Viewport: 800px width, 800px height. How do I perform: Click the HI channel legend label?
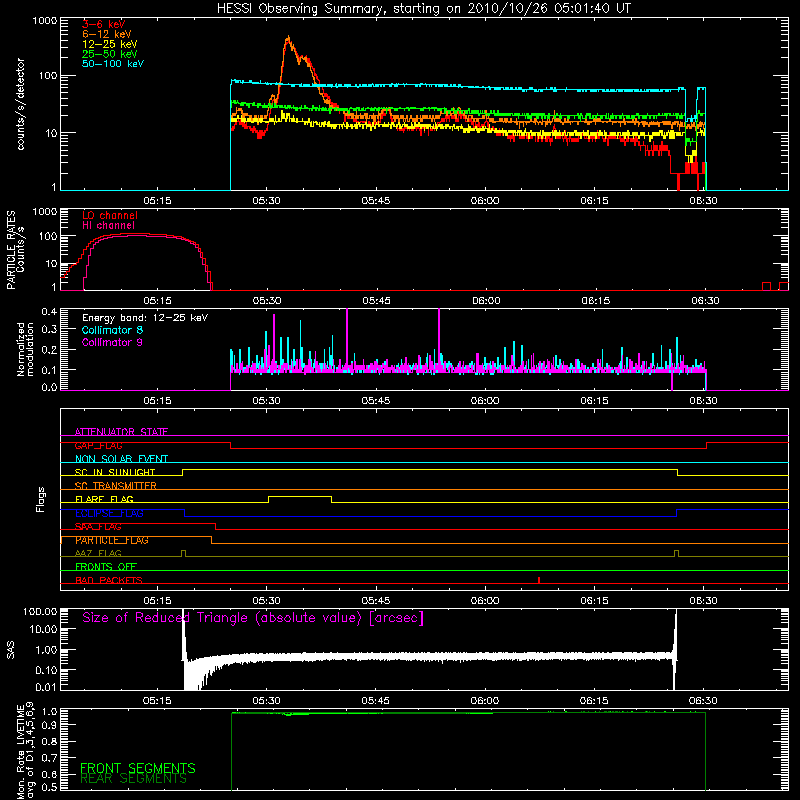coord(109,226)
